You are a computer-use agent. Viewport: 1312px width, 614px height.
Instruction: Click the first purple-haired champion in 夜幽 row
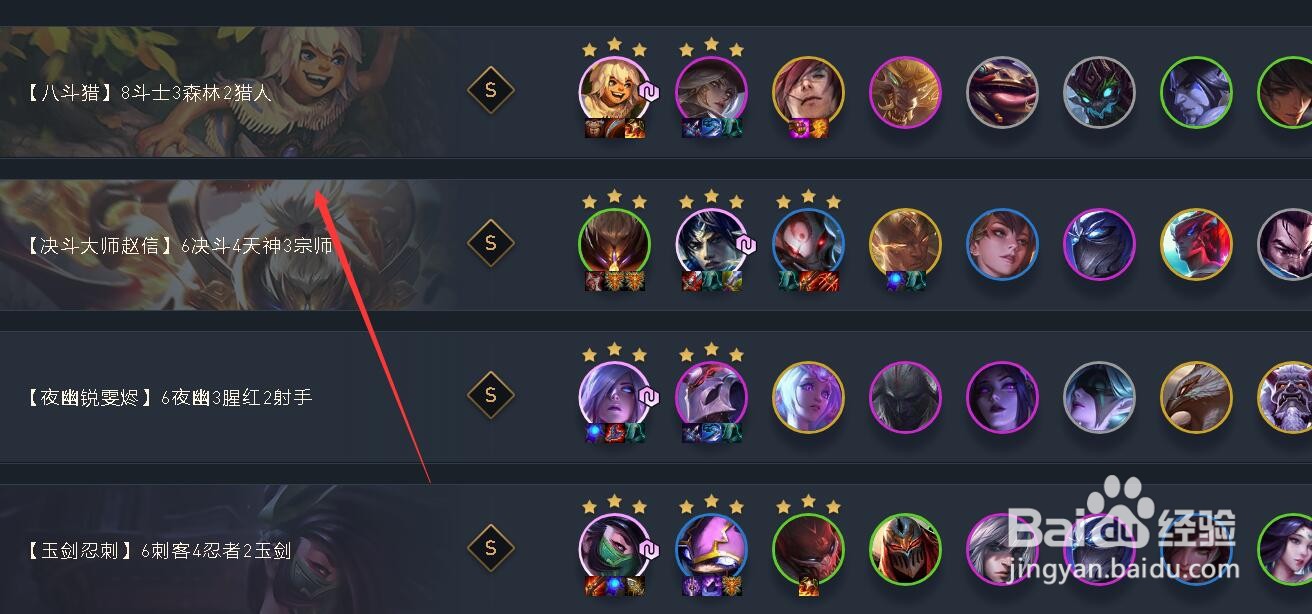pos(614,397)
